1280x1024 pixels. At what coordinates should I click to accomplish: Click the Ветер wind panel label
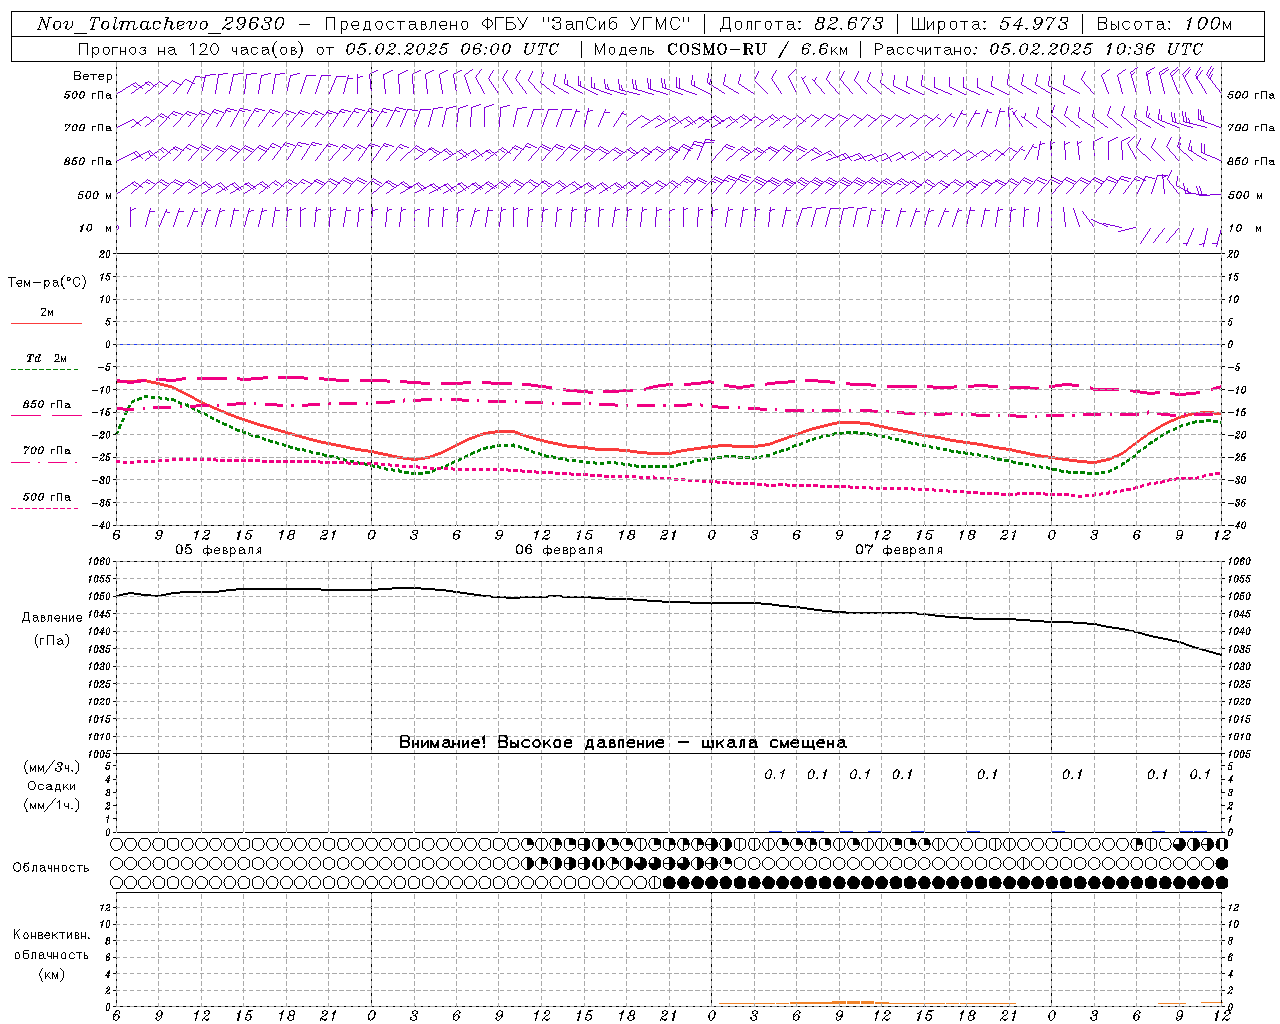[93, 76]
